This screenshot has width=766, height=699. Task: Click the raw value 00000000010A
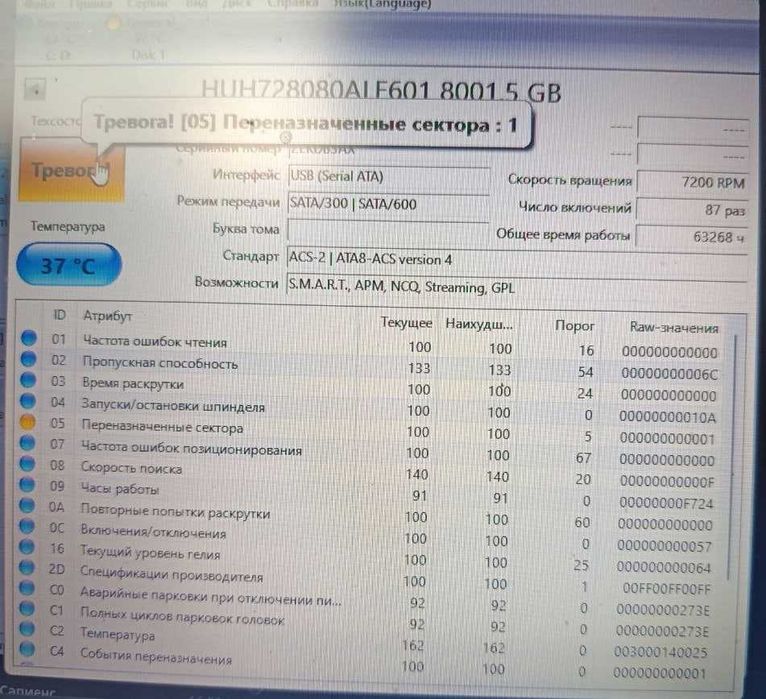pos(668,417)
